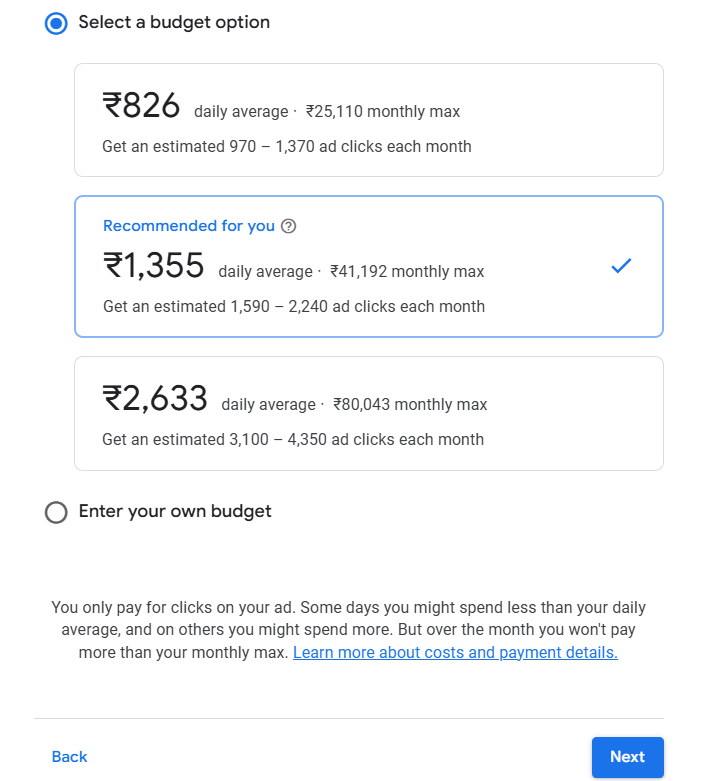The image size is (723, 781).
Task: Click the 'Recommended for you' label
Action: click(189, 226)
